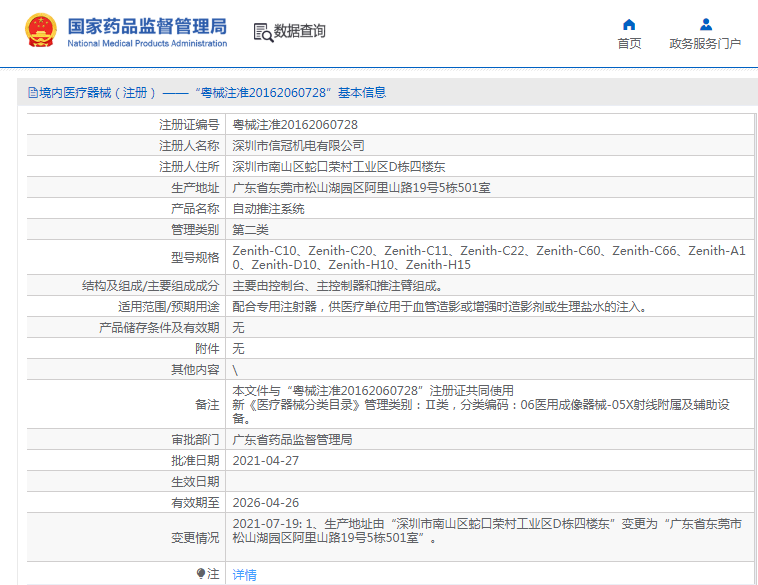Select remark text 本文件与注册证共同使用
The height and width of the screenshot is (585, 758).
point(373,391)
